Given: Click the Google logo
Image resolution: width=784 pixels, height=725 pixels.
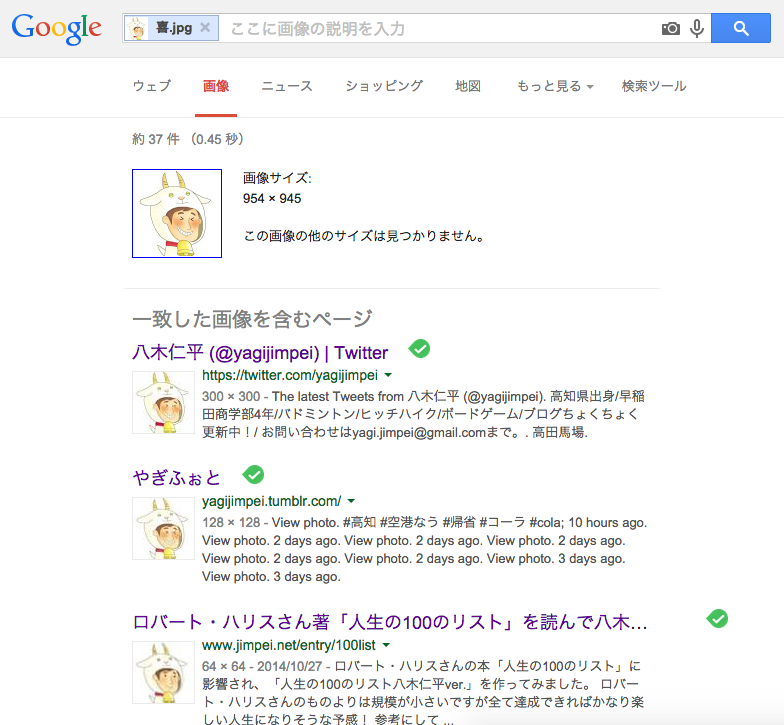Looking at the screenshot, I should click(x=56, y=28).
